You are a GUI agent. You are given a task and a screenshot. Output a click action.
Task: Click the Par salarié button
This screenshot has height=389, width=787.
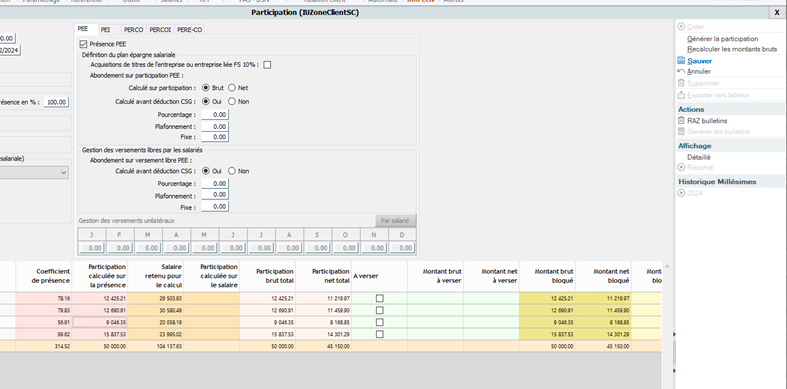396,221
